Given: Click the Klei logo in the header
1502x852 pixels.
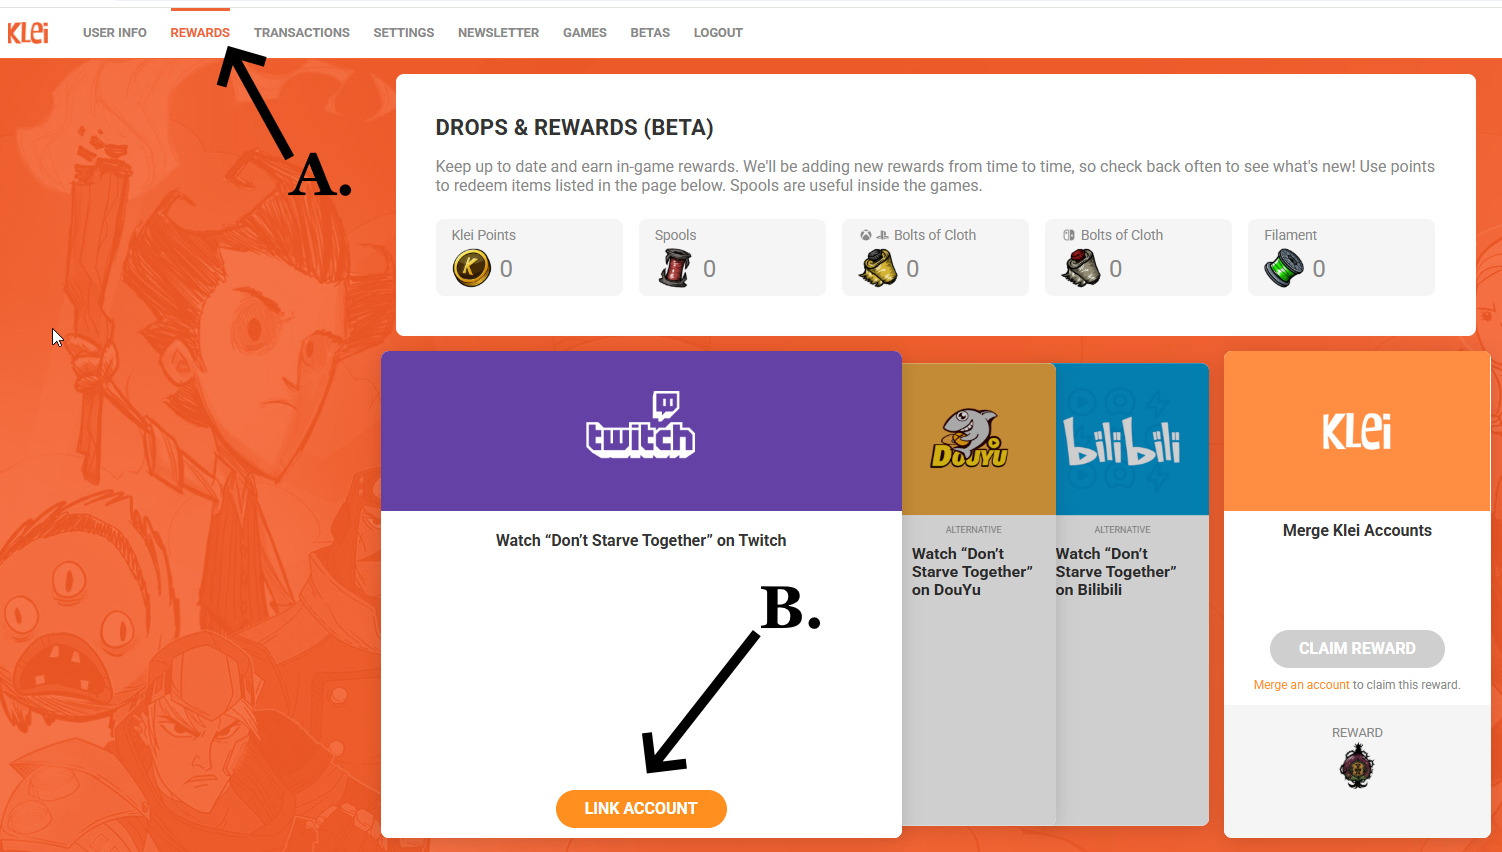Looking at the screenshot, I should point(28,32).
